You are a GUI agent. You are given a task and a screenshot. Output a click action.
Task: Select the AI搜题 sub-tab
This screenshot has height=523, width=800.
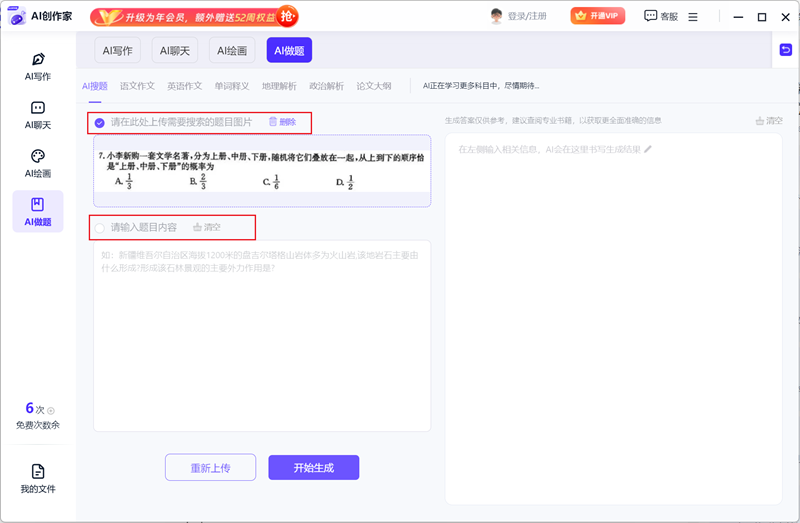(95, 86)
